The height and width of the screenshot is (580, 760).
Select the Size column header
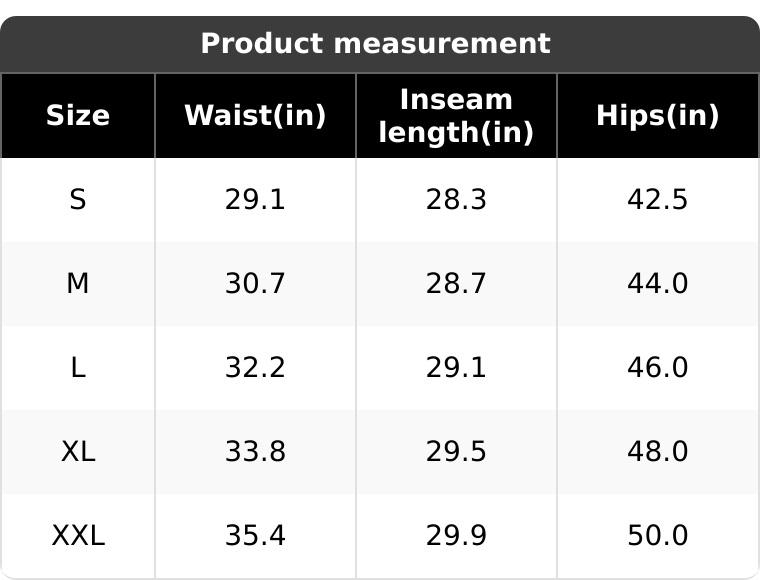pyautogui.click(x=78, y=115)
